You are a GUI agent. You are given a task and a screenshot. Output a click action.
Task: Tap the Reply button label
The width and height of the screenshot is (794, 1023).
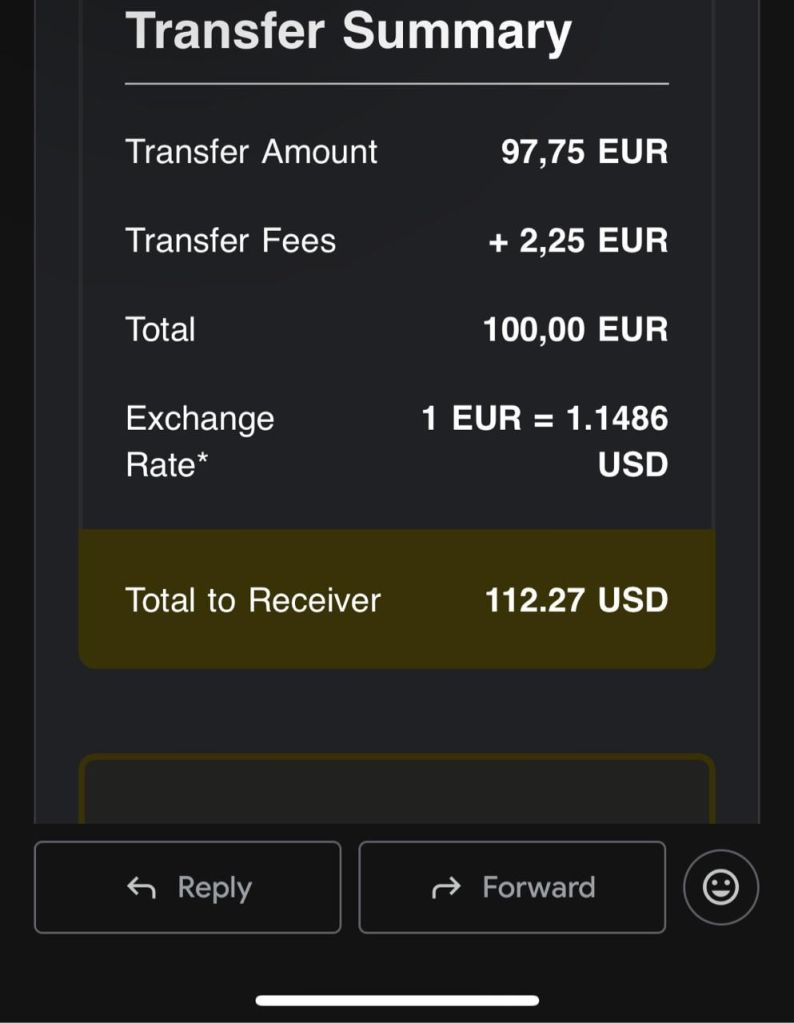214,887
